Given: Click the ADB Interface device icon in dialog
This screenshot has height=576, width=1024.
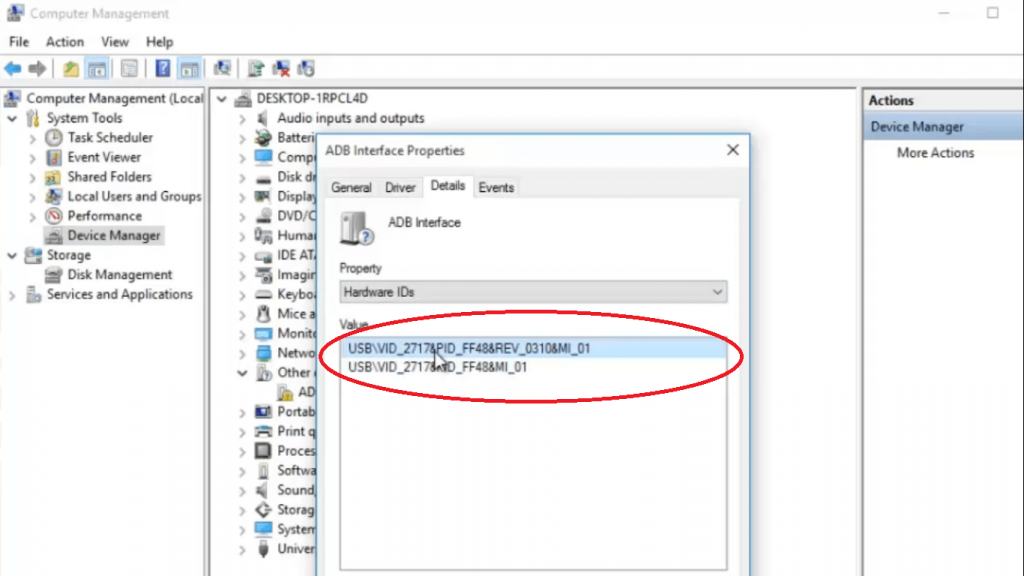Looking at the screenshot, I should click(356, 228).
